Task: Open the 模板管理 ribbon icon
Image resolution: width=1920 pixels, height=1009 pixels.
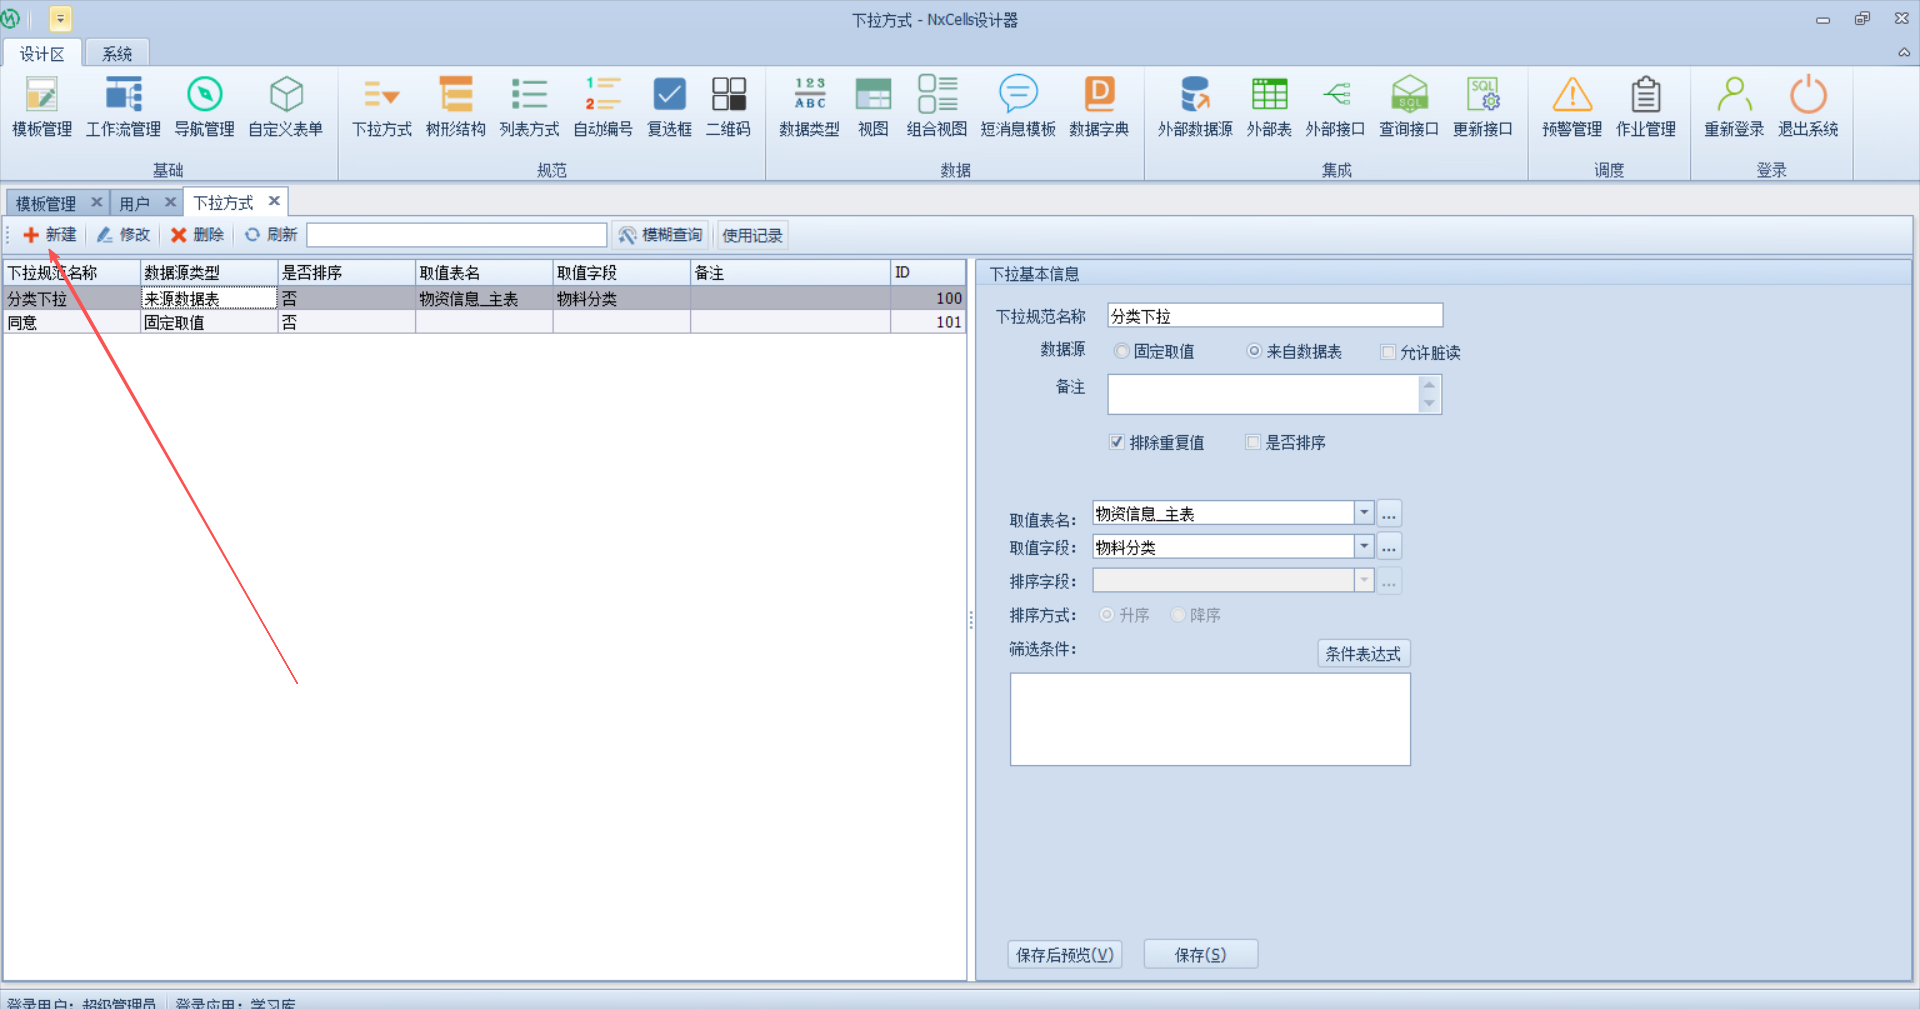Action: coord(42,96)
